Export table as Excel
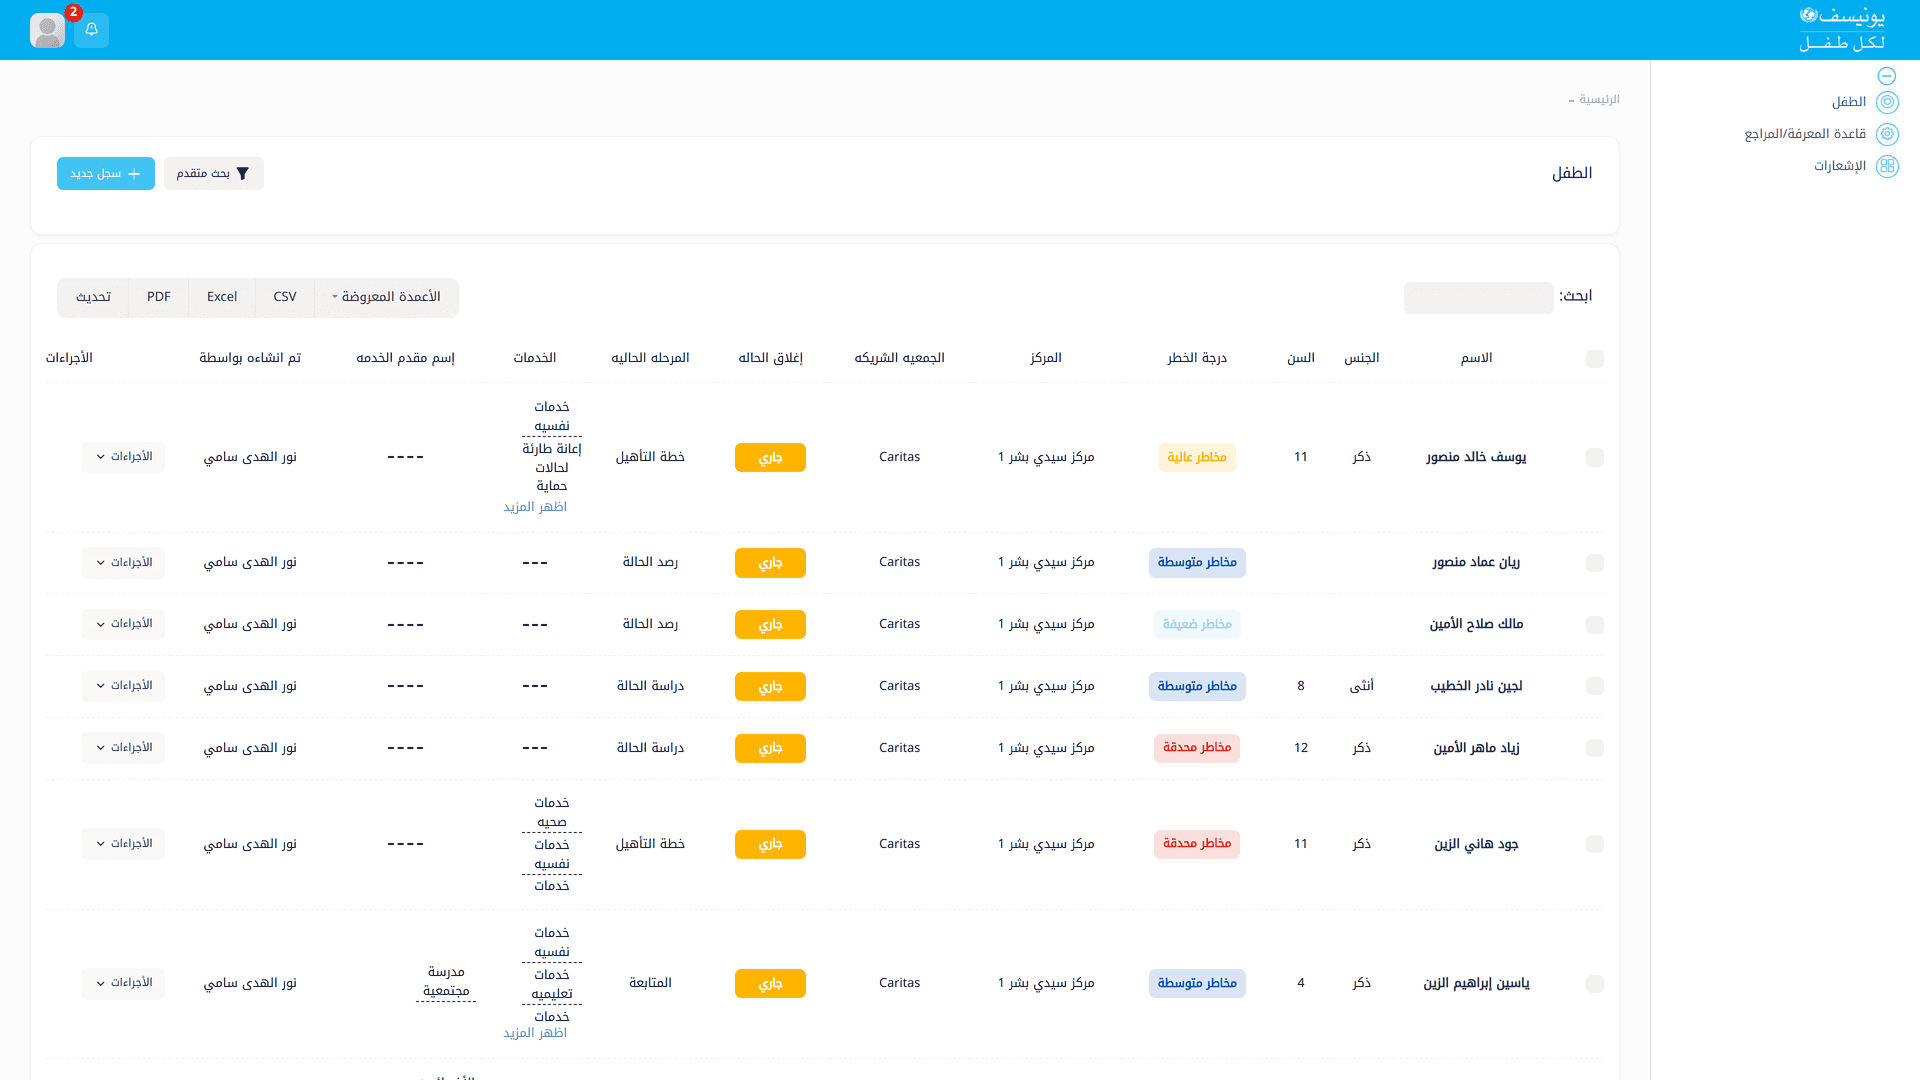 tap(222, 297)
